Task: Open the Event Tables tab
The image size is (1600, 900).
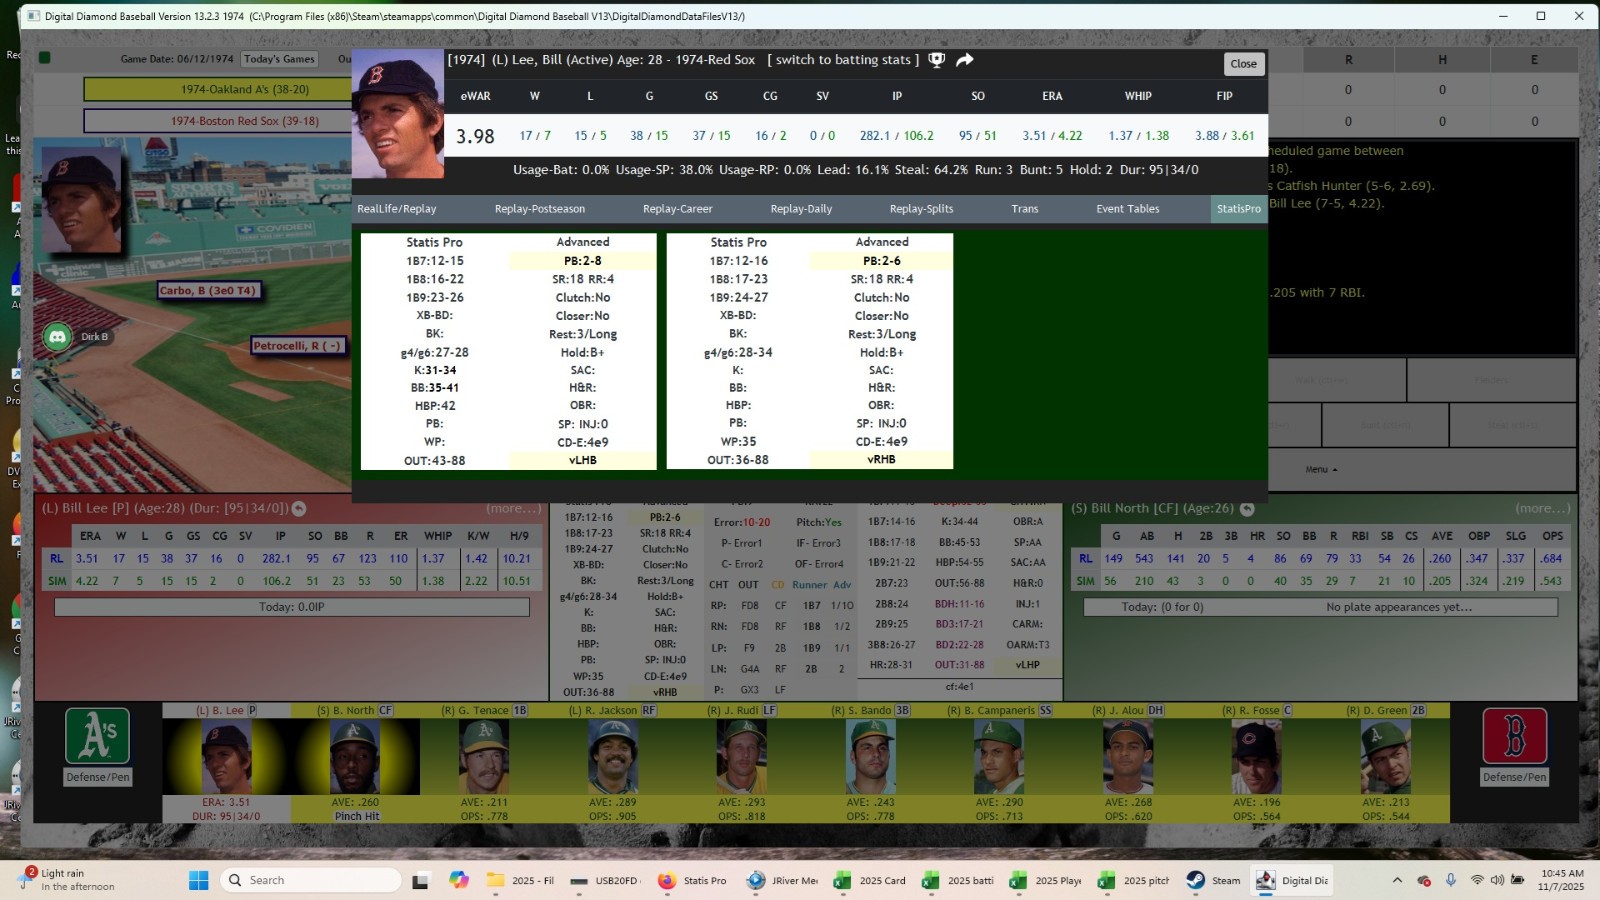Action: 1128,209
